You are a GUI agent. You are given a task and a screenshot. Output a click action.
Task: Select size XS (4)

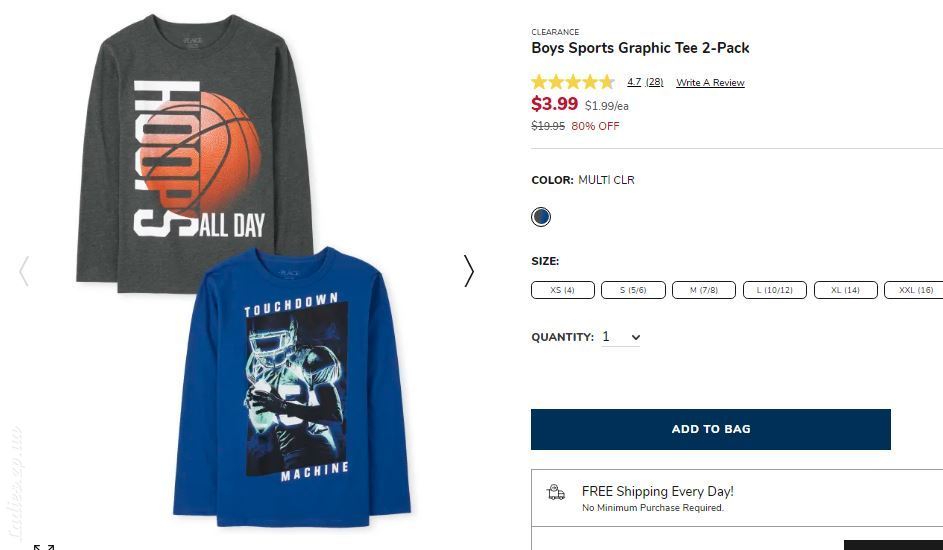[x=563, y=290]
